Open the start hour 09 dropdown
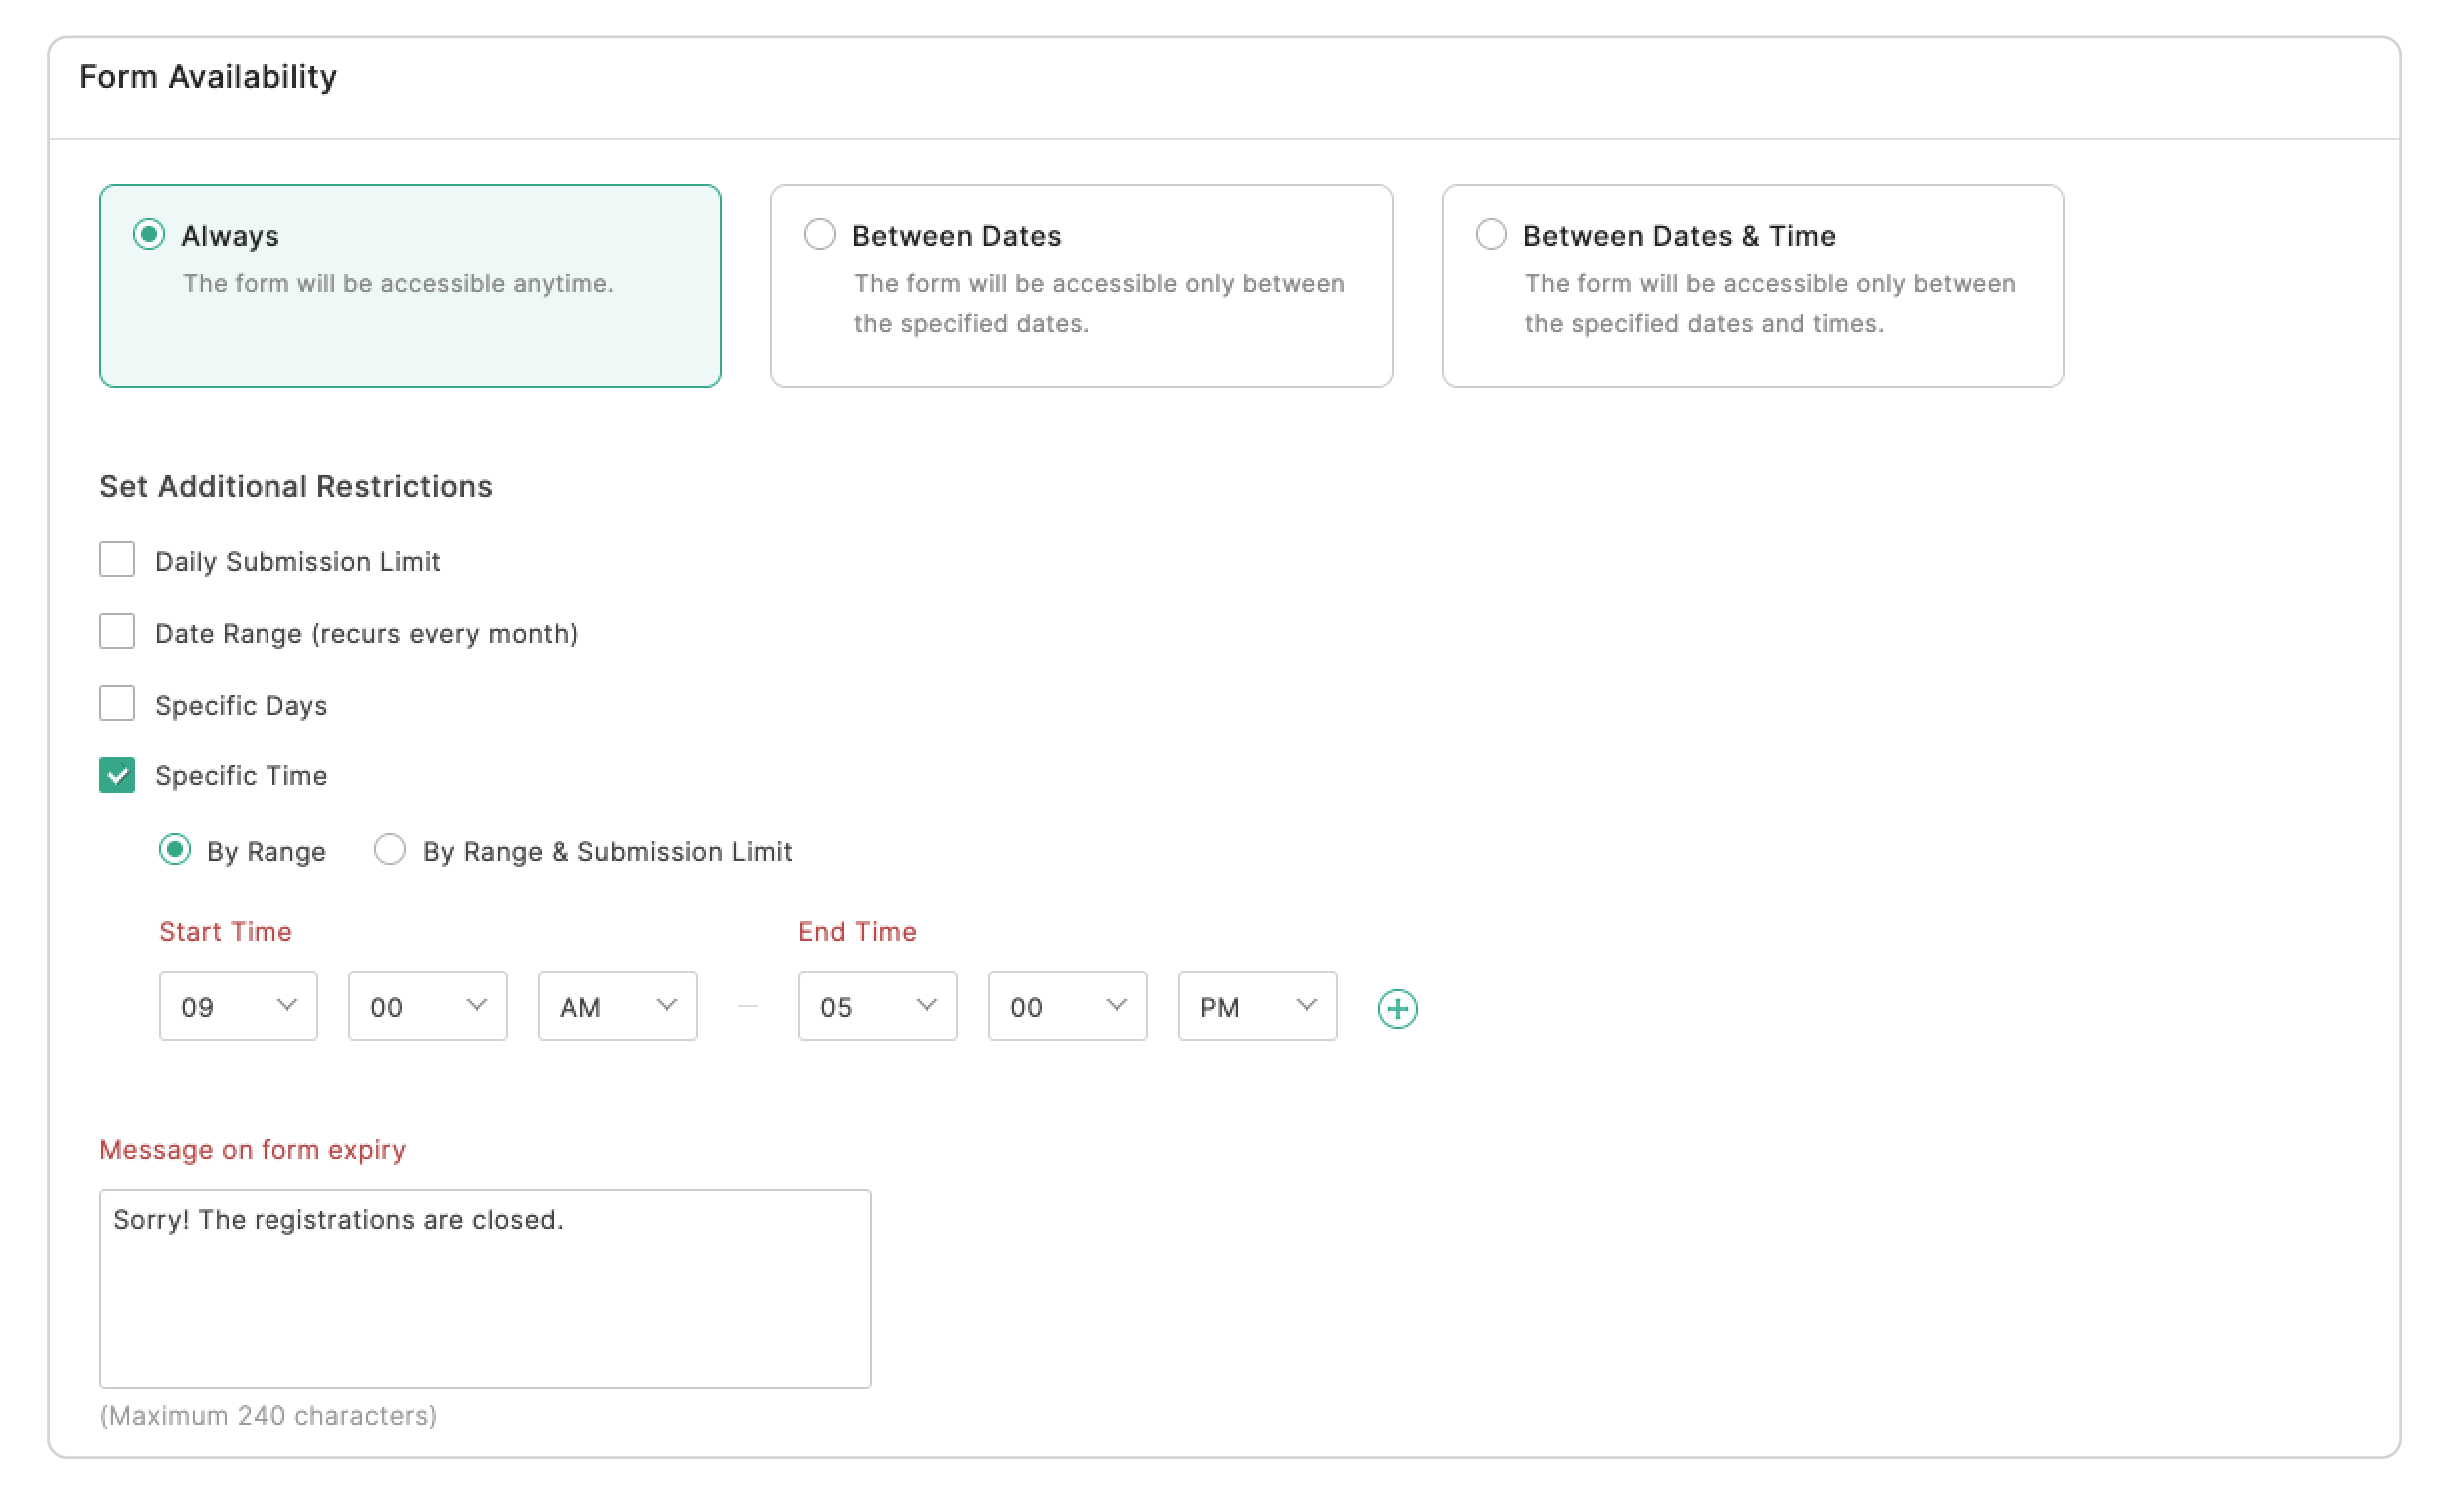Viewport: 2444px width, 1502px height. point(238,1006)
